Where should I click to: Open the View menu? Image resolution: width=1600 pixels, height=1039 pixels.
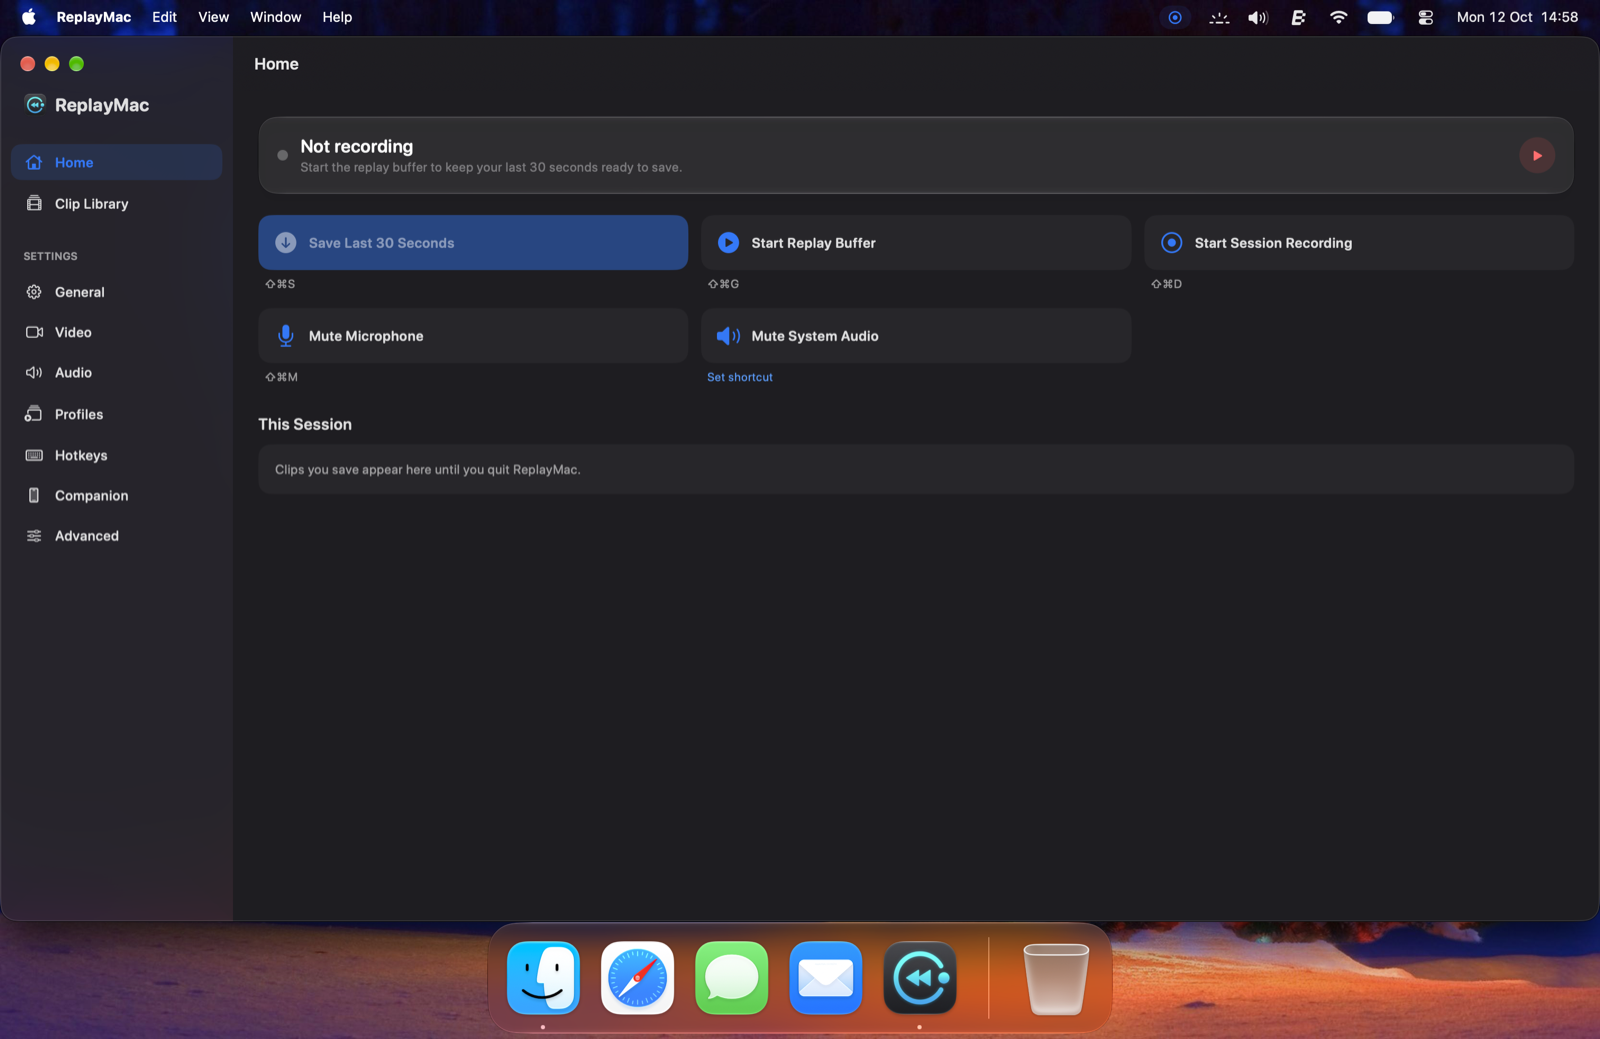(213, 17)
